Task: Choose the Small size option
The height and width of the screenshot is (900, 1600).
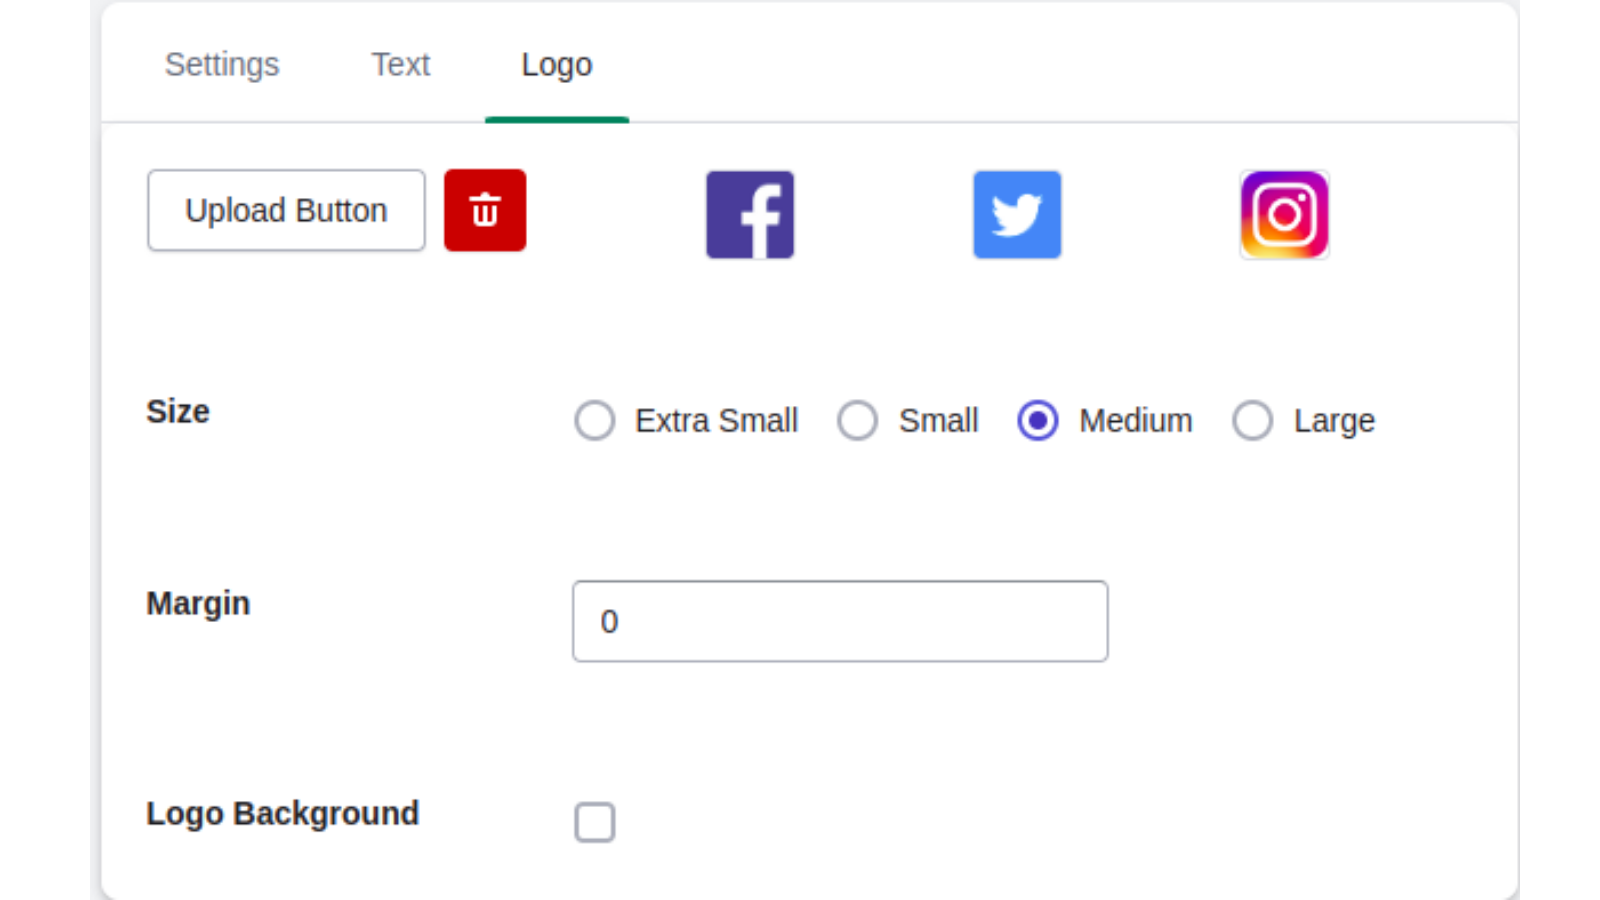Action: click(x=858, y=421)
